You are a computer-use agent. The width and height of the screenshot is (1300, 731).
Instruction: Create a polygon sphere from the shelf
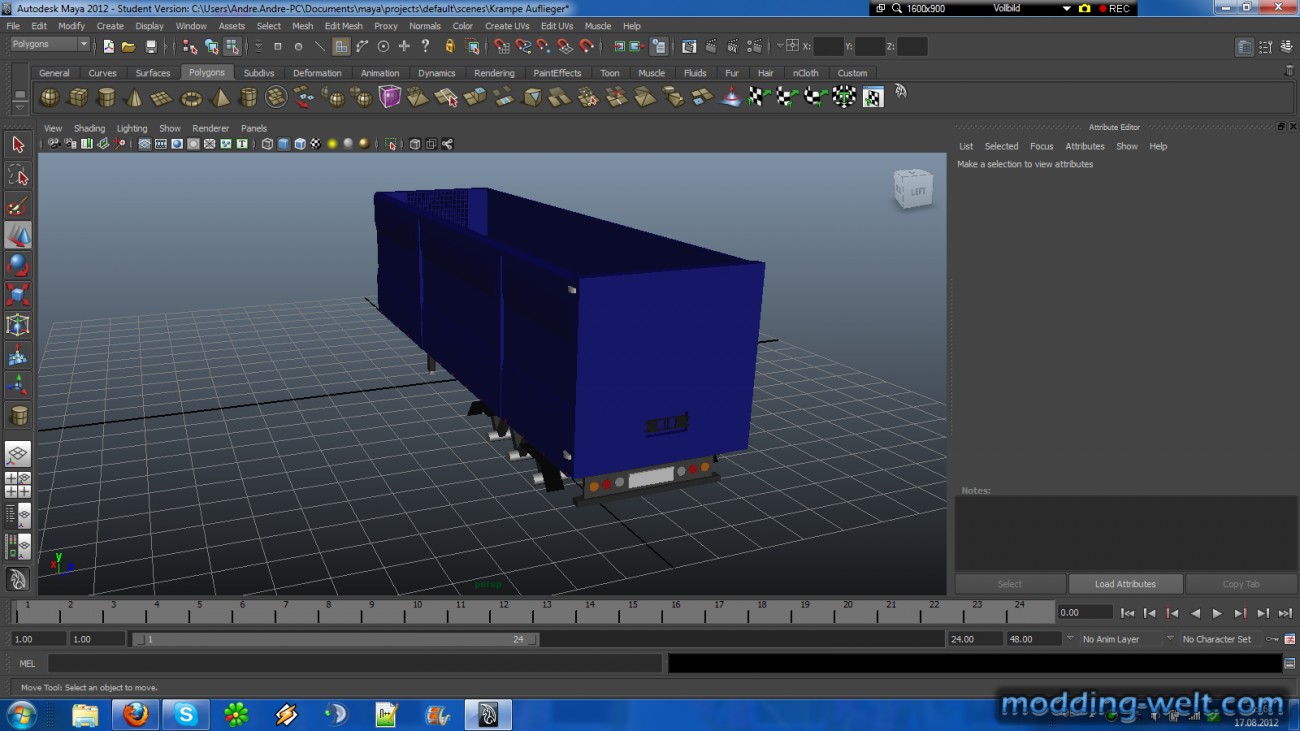[x=49, y=97]
